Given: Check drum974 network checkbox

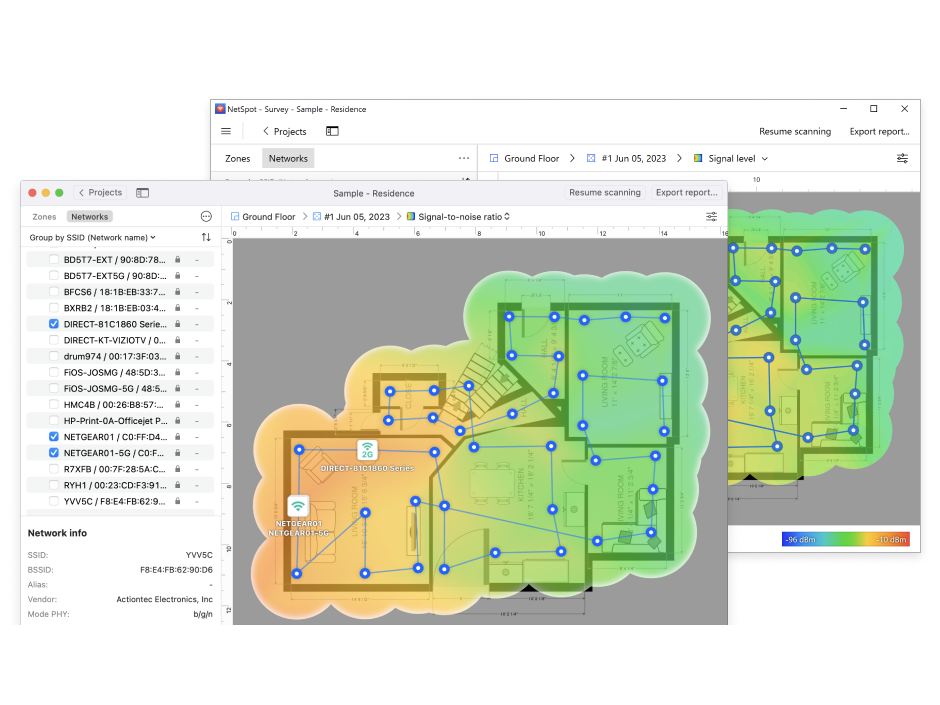Looking at the screenshot, I should (54, 356).
